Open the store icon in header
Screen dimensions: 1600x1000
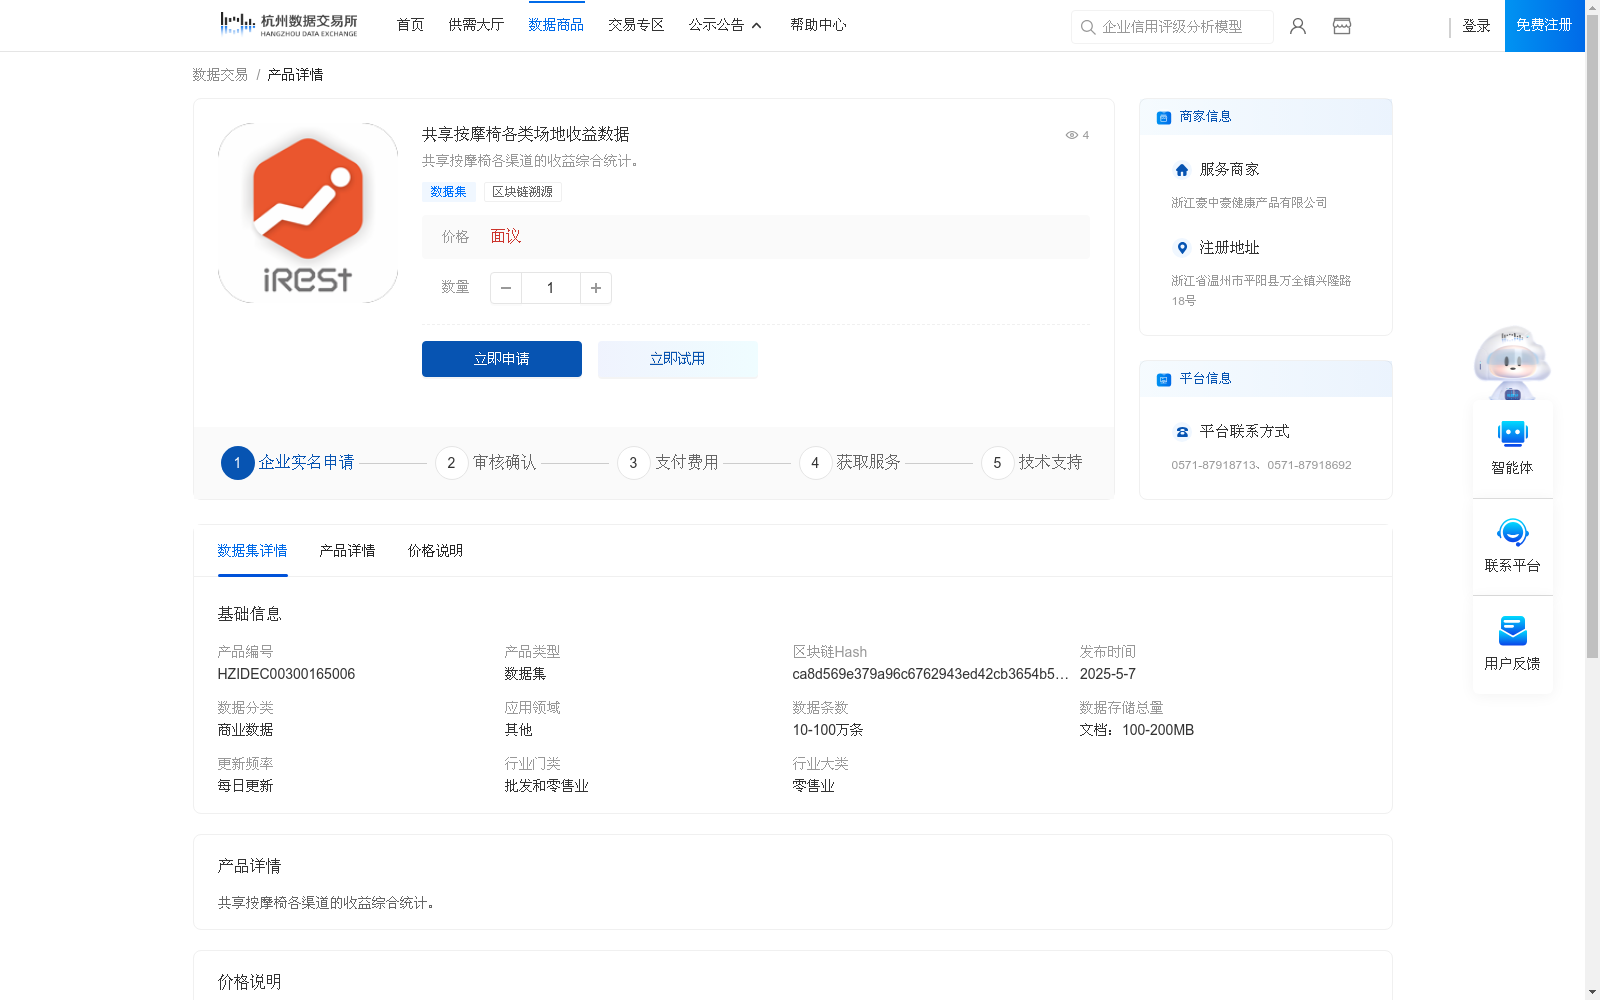click(1342, 26)
